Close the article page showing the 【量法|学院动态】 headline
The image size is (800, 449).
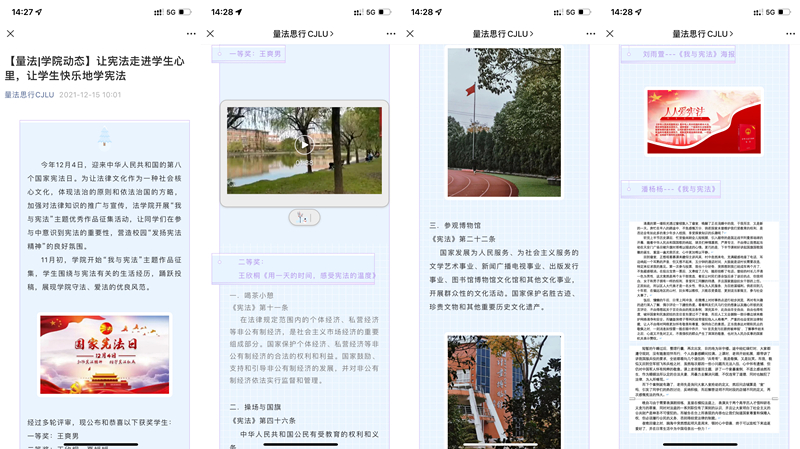click(10, 34)
